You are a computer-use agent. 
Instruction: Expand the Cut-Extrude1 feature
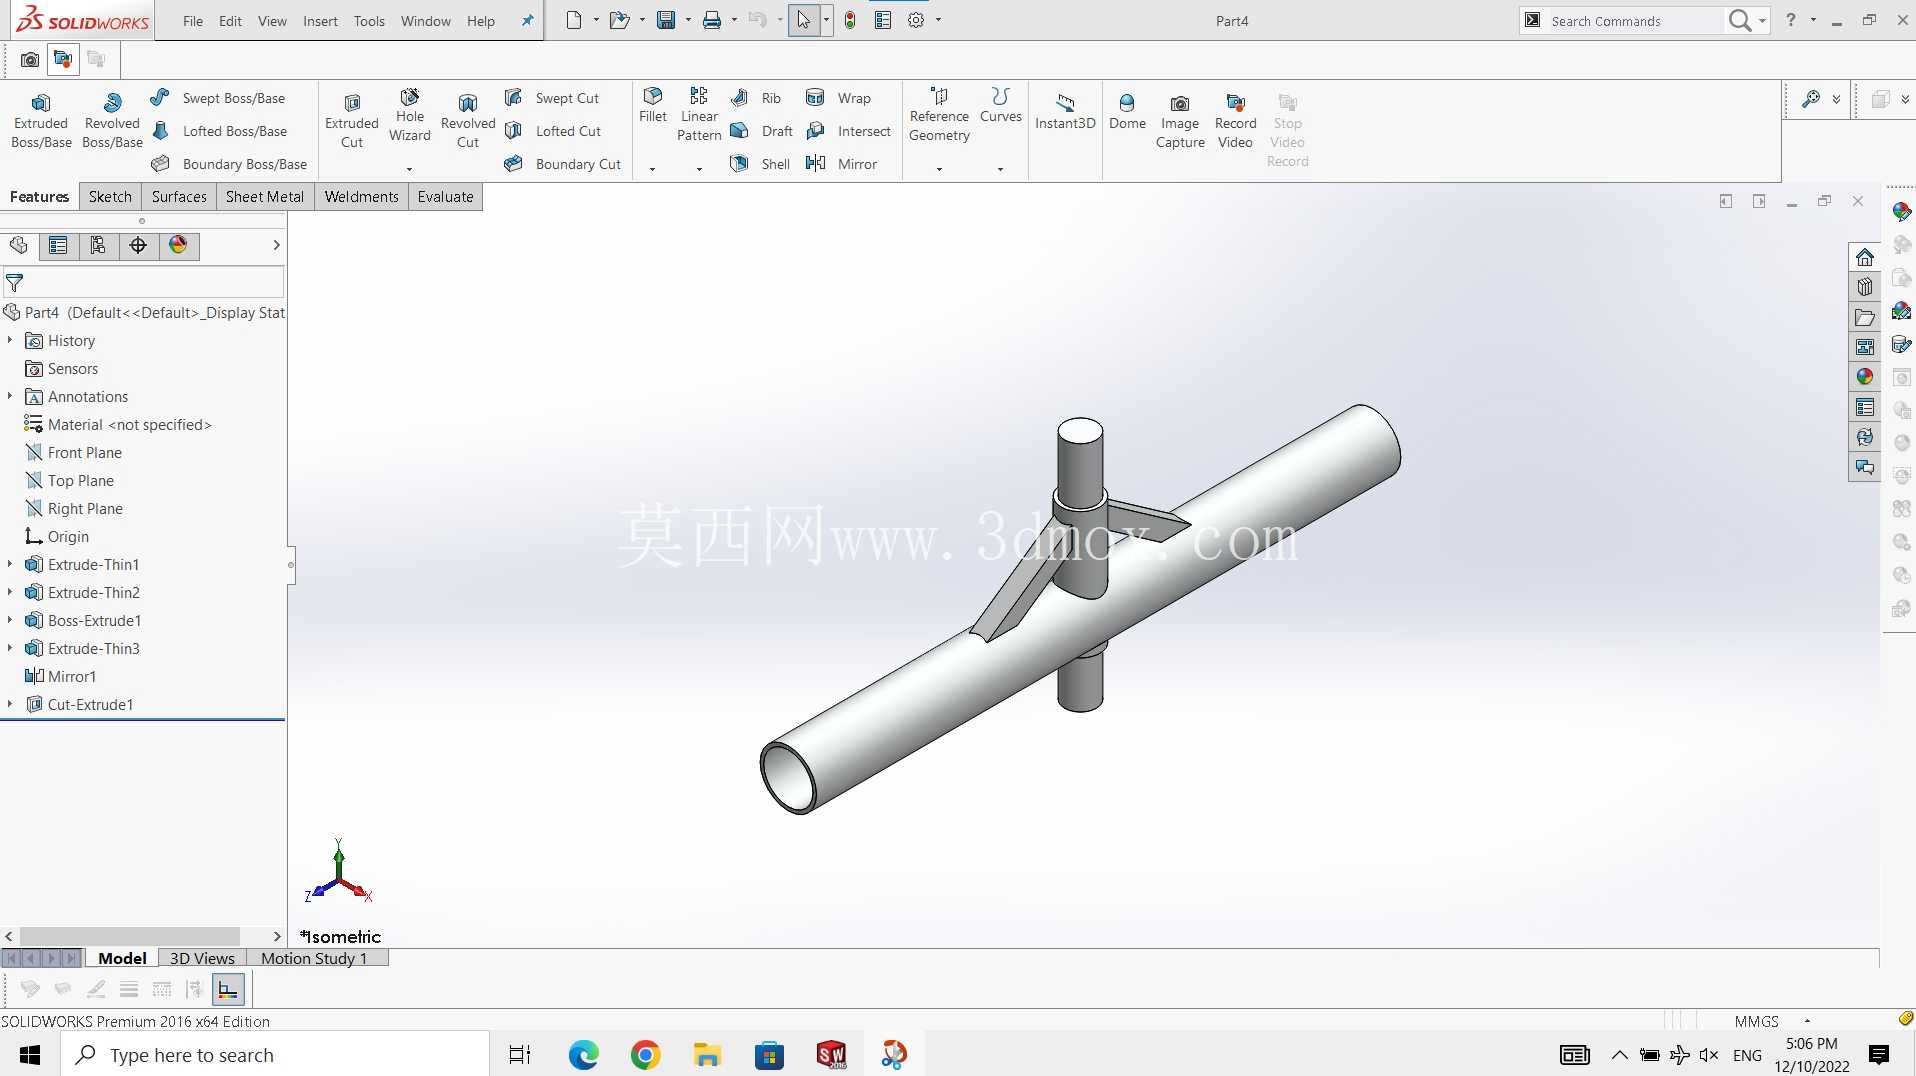tap(10, 705)
